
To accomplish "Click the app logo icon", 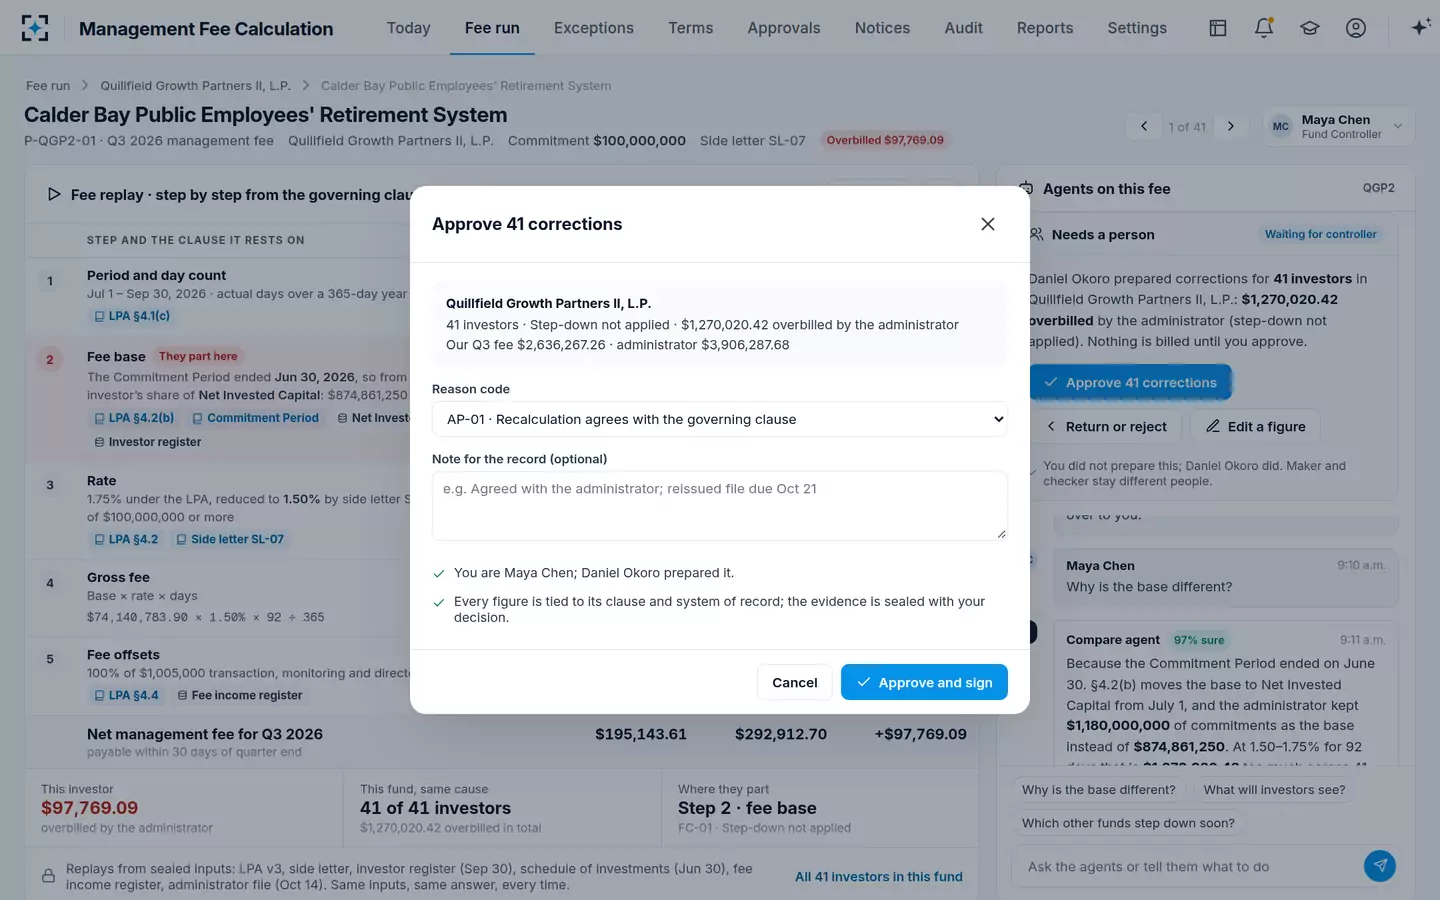I will coord(35,28).
